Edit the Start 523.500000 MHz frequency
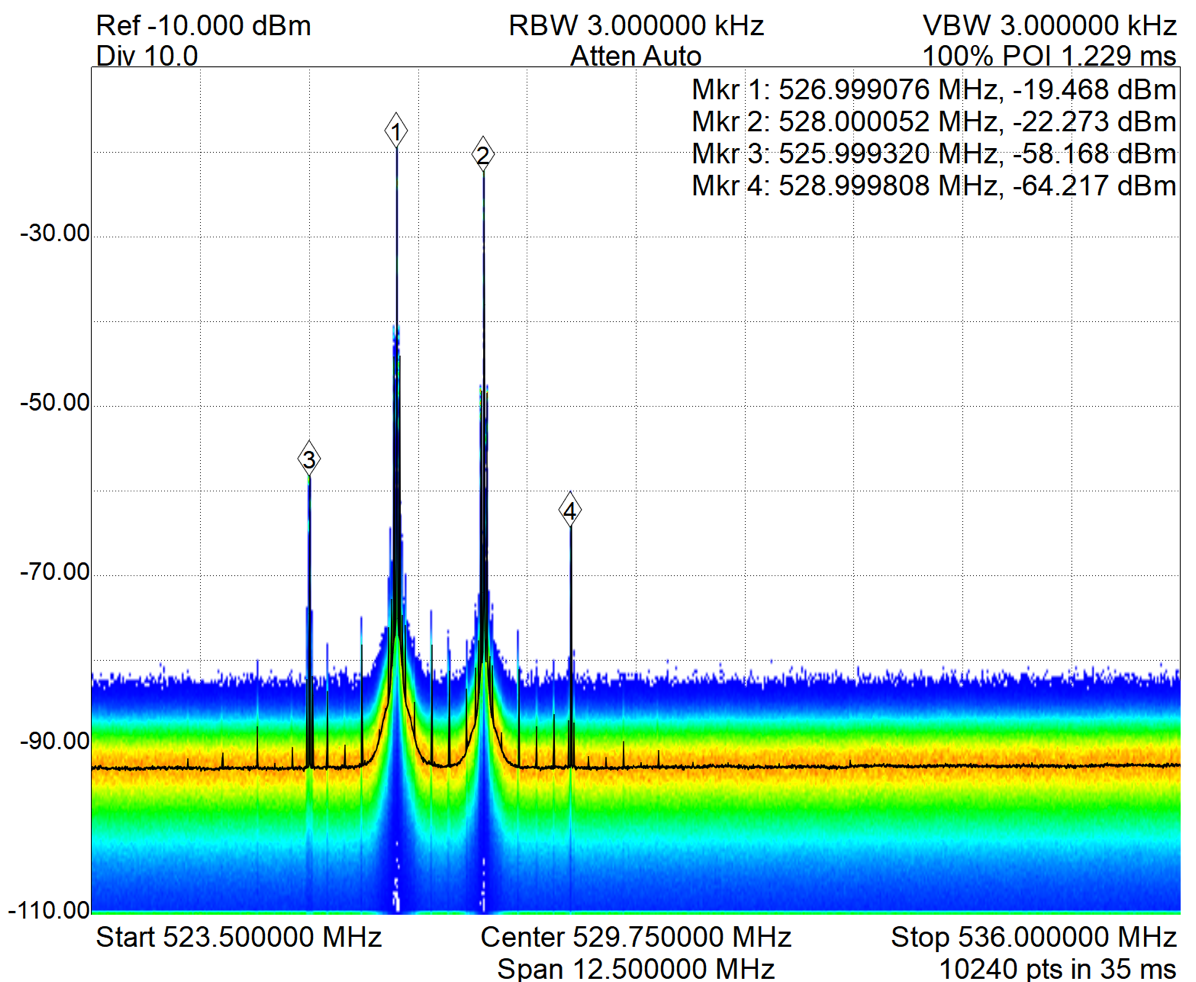This screenshot has height=982, width=1196. point(238,938)
